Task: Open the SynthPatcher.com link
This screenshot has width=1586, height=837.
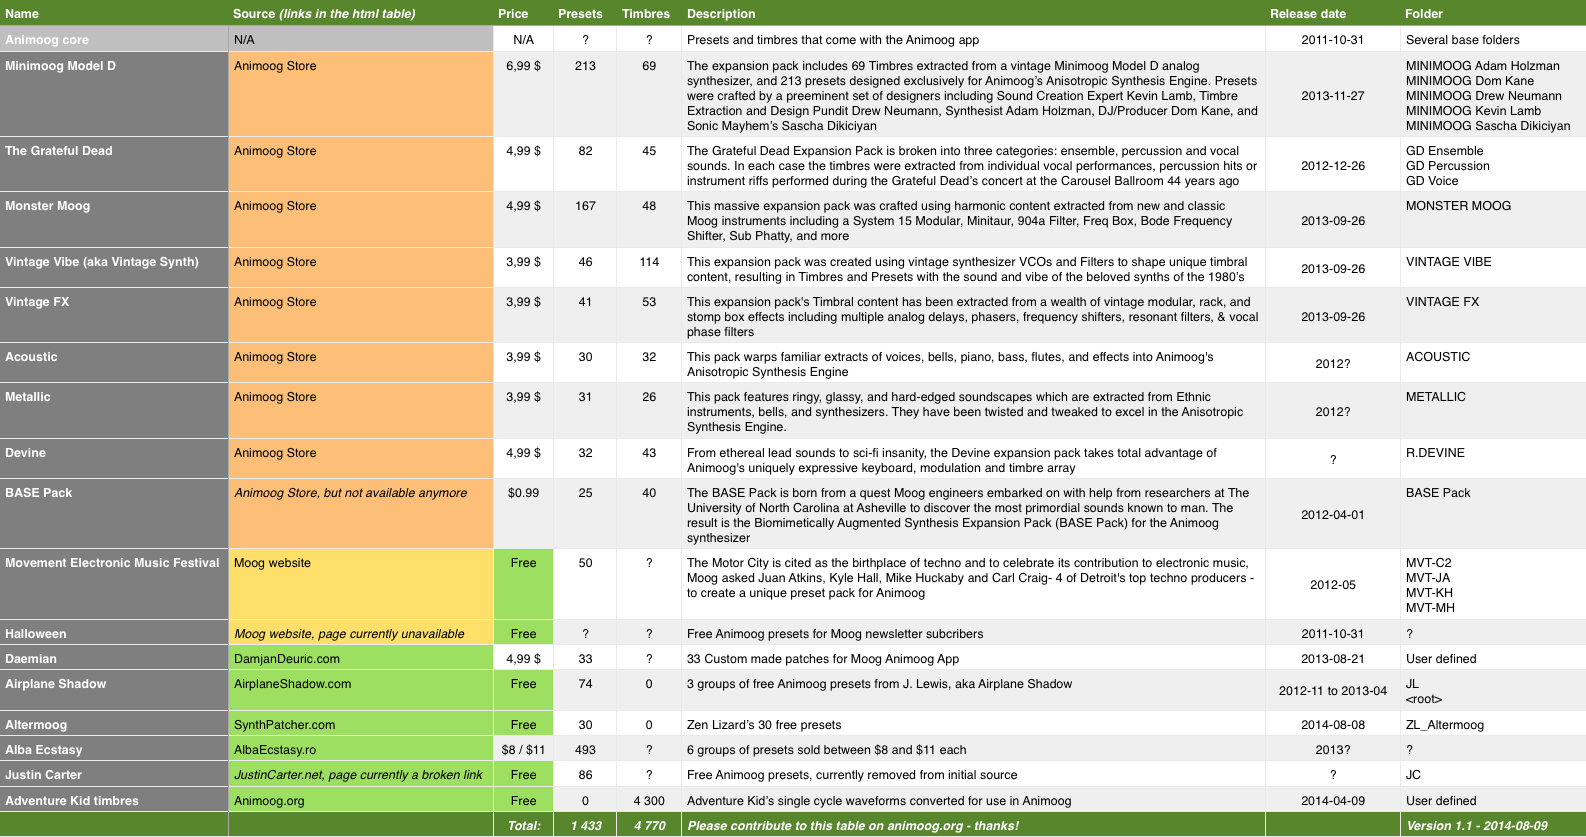Action: pyautogui.click(x=285, y=725)
